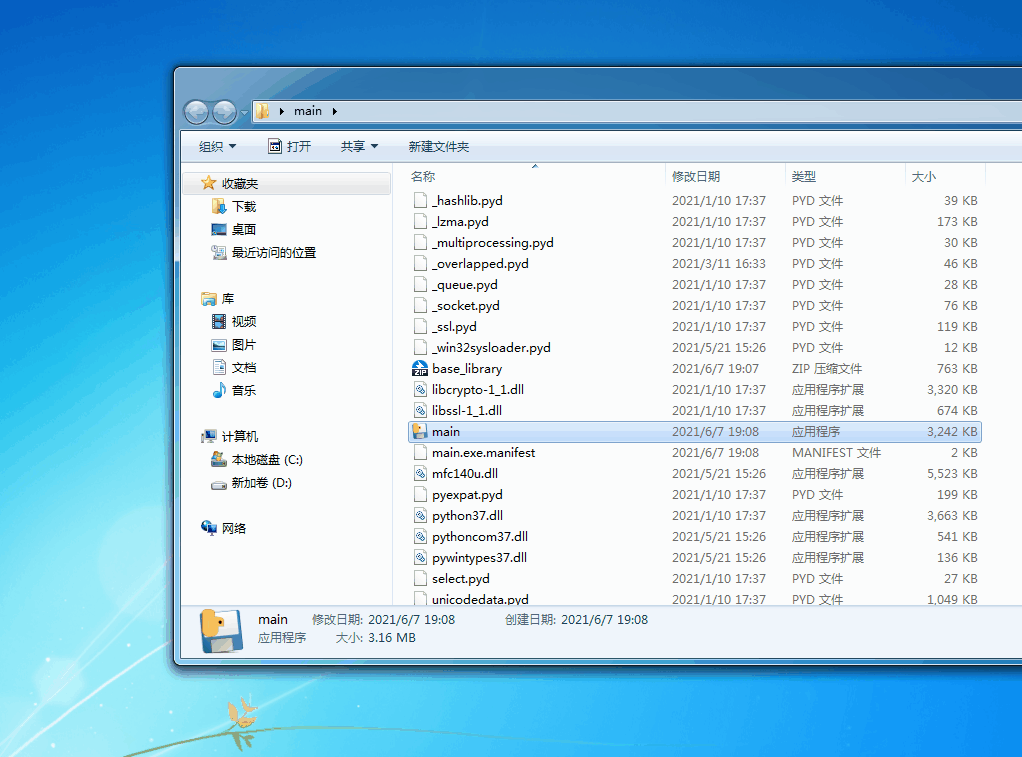Click the large main icon in details pane
The image size is (1022, 757).
click(222, 631)
